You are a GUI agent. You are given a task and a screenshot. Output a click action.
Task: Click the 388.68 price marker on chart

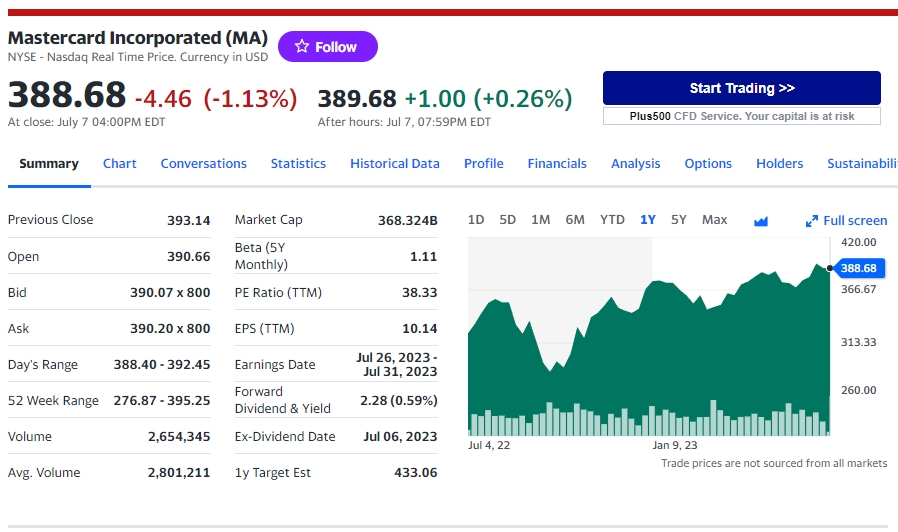(858, 268)
